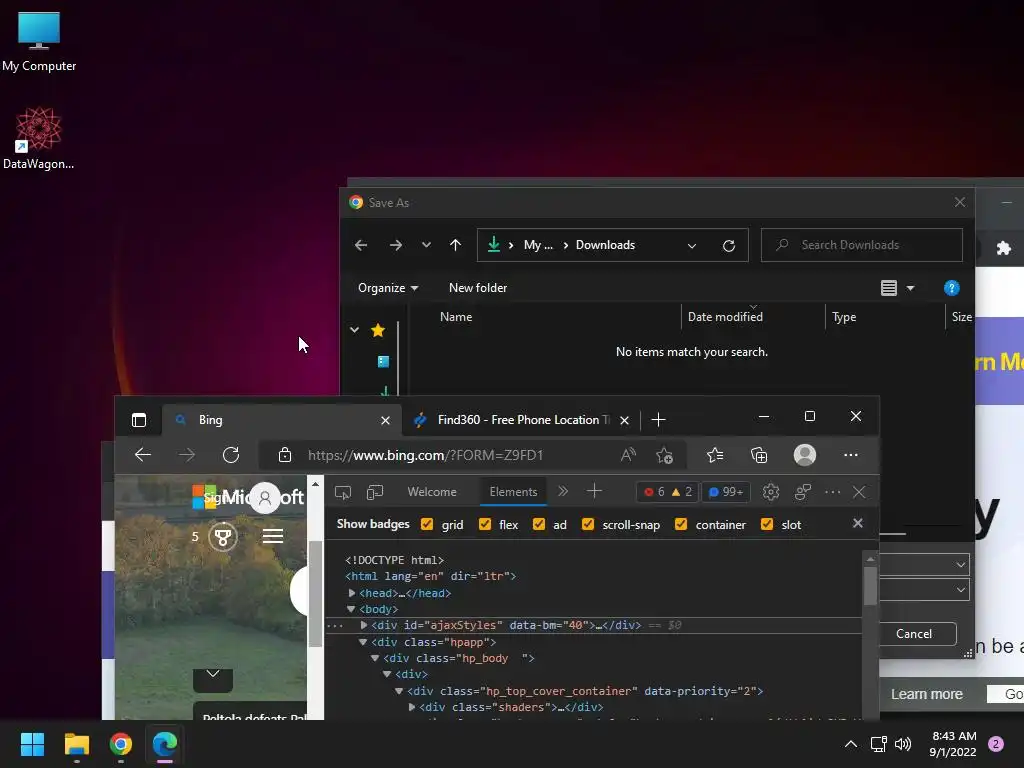
Task: Open Chrome extensions puzzle icon
Action: click(1004, 248)
